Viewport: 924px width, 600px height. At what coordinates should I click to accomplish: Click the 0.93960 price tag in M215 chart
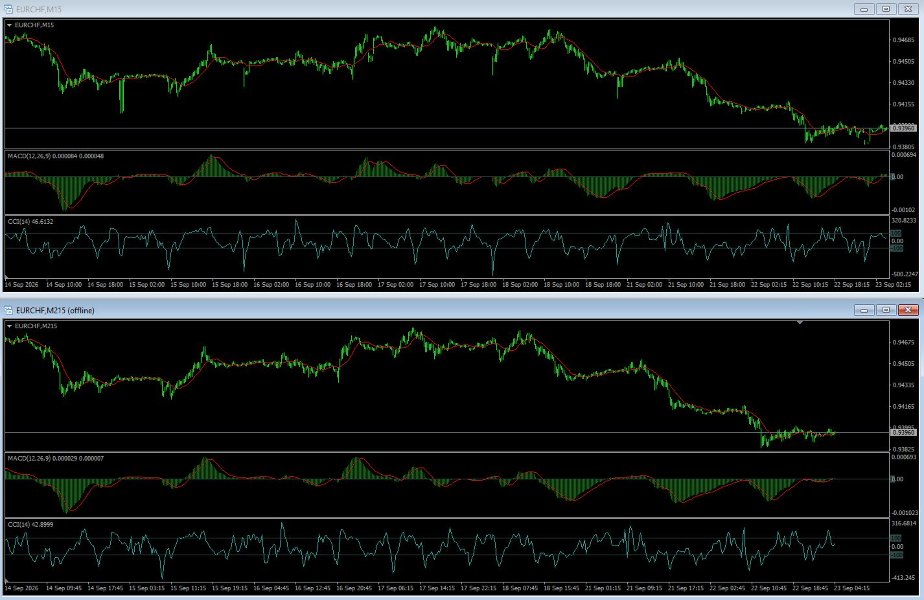(903, 433)
